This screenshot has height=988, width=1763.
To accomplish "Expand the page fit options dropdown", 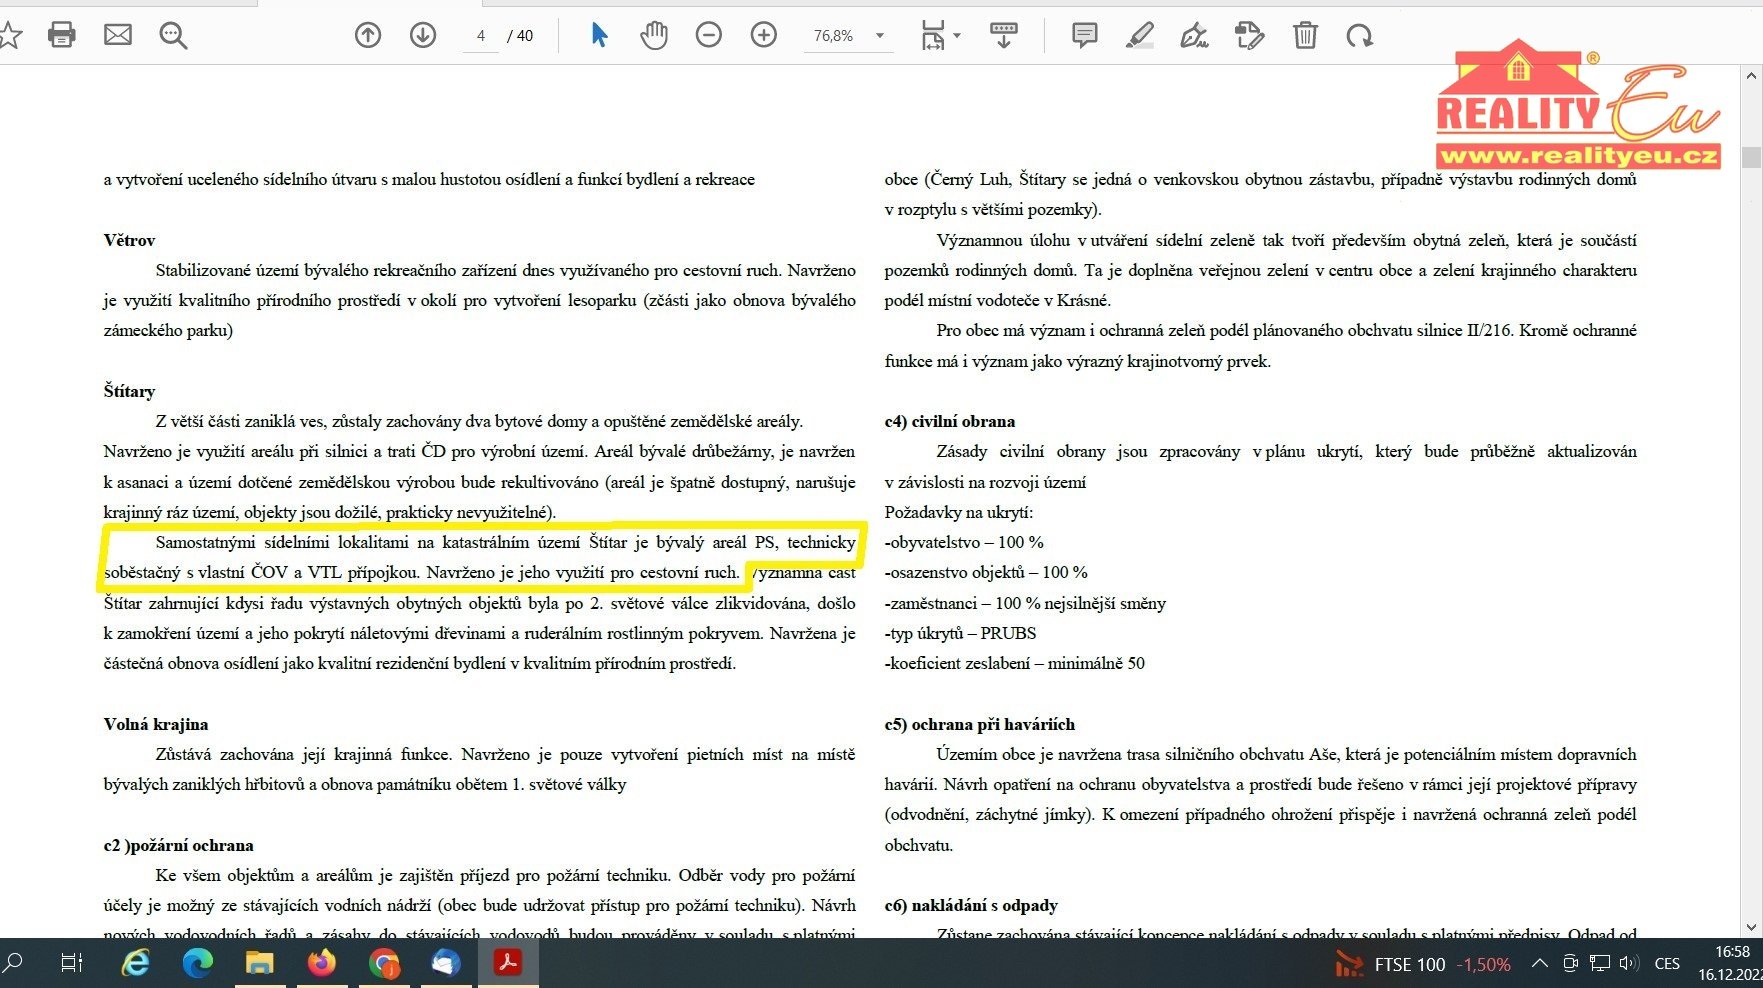I will click(940, 36).
